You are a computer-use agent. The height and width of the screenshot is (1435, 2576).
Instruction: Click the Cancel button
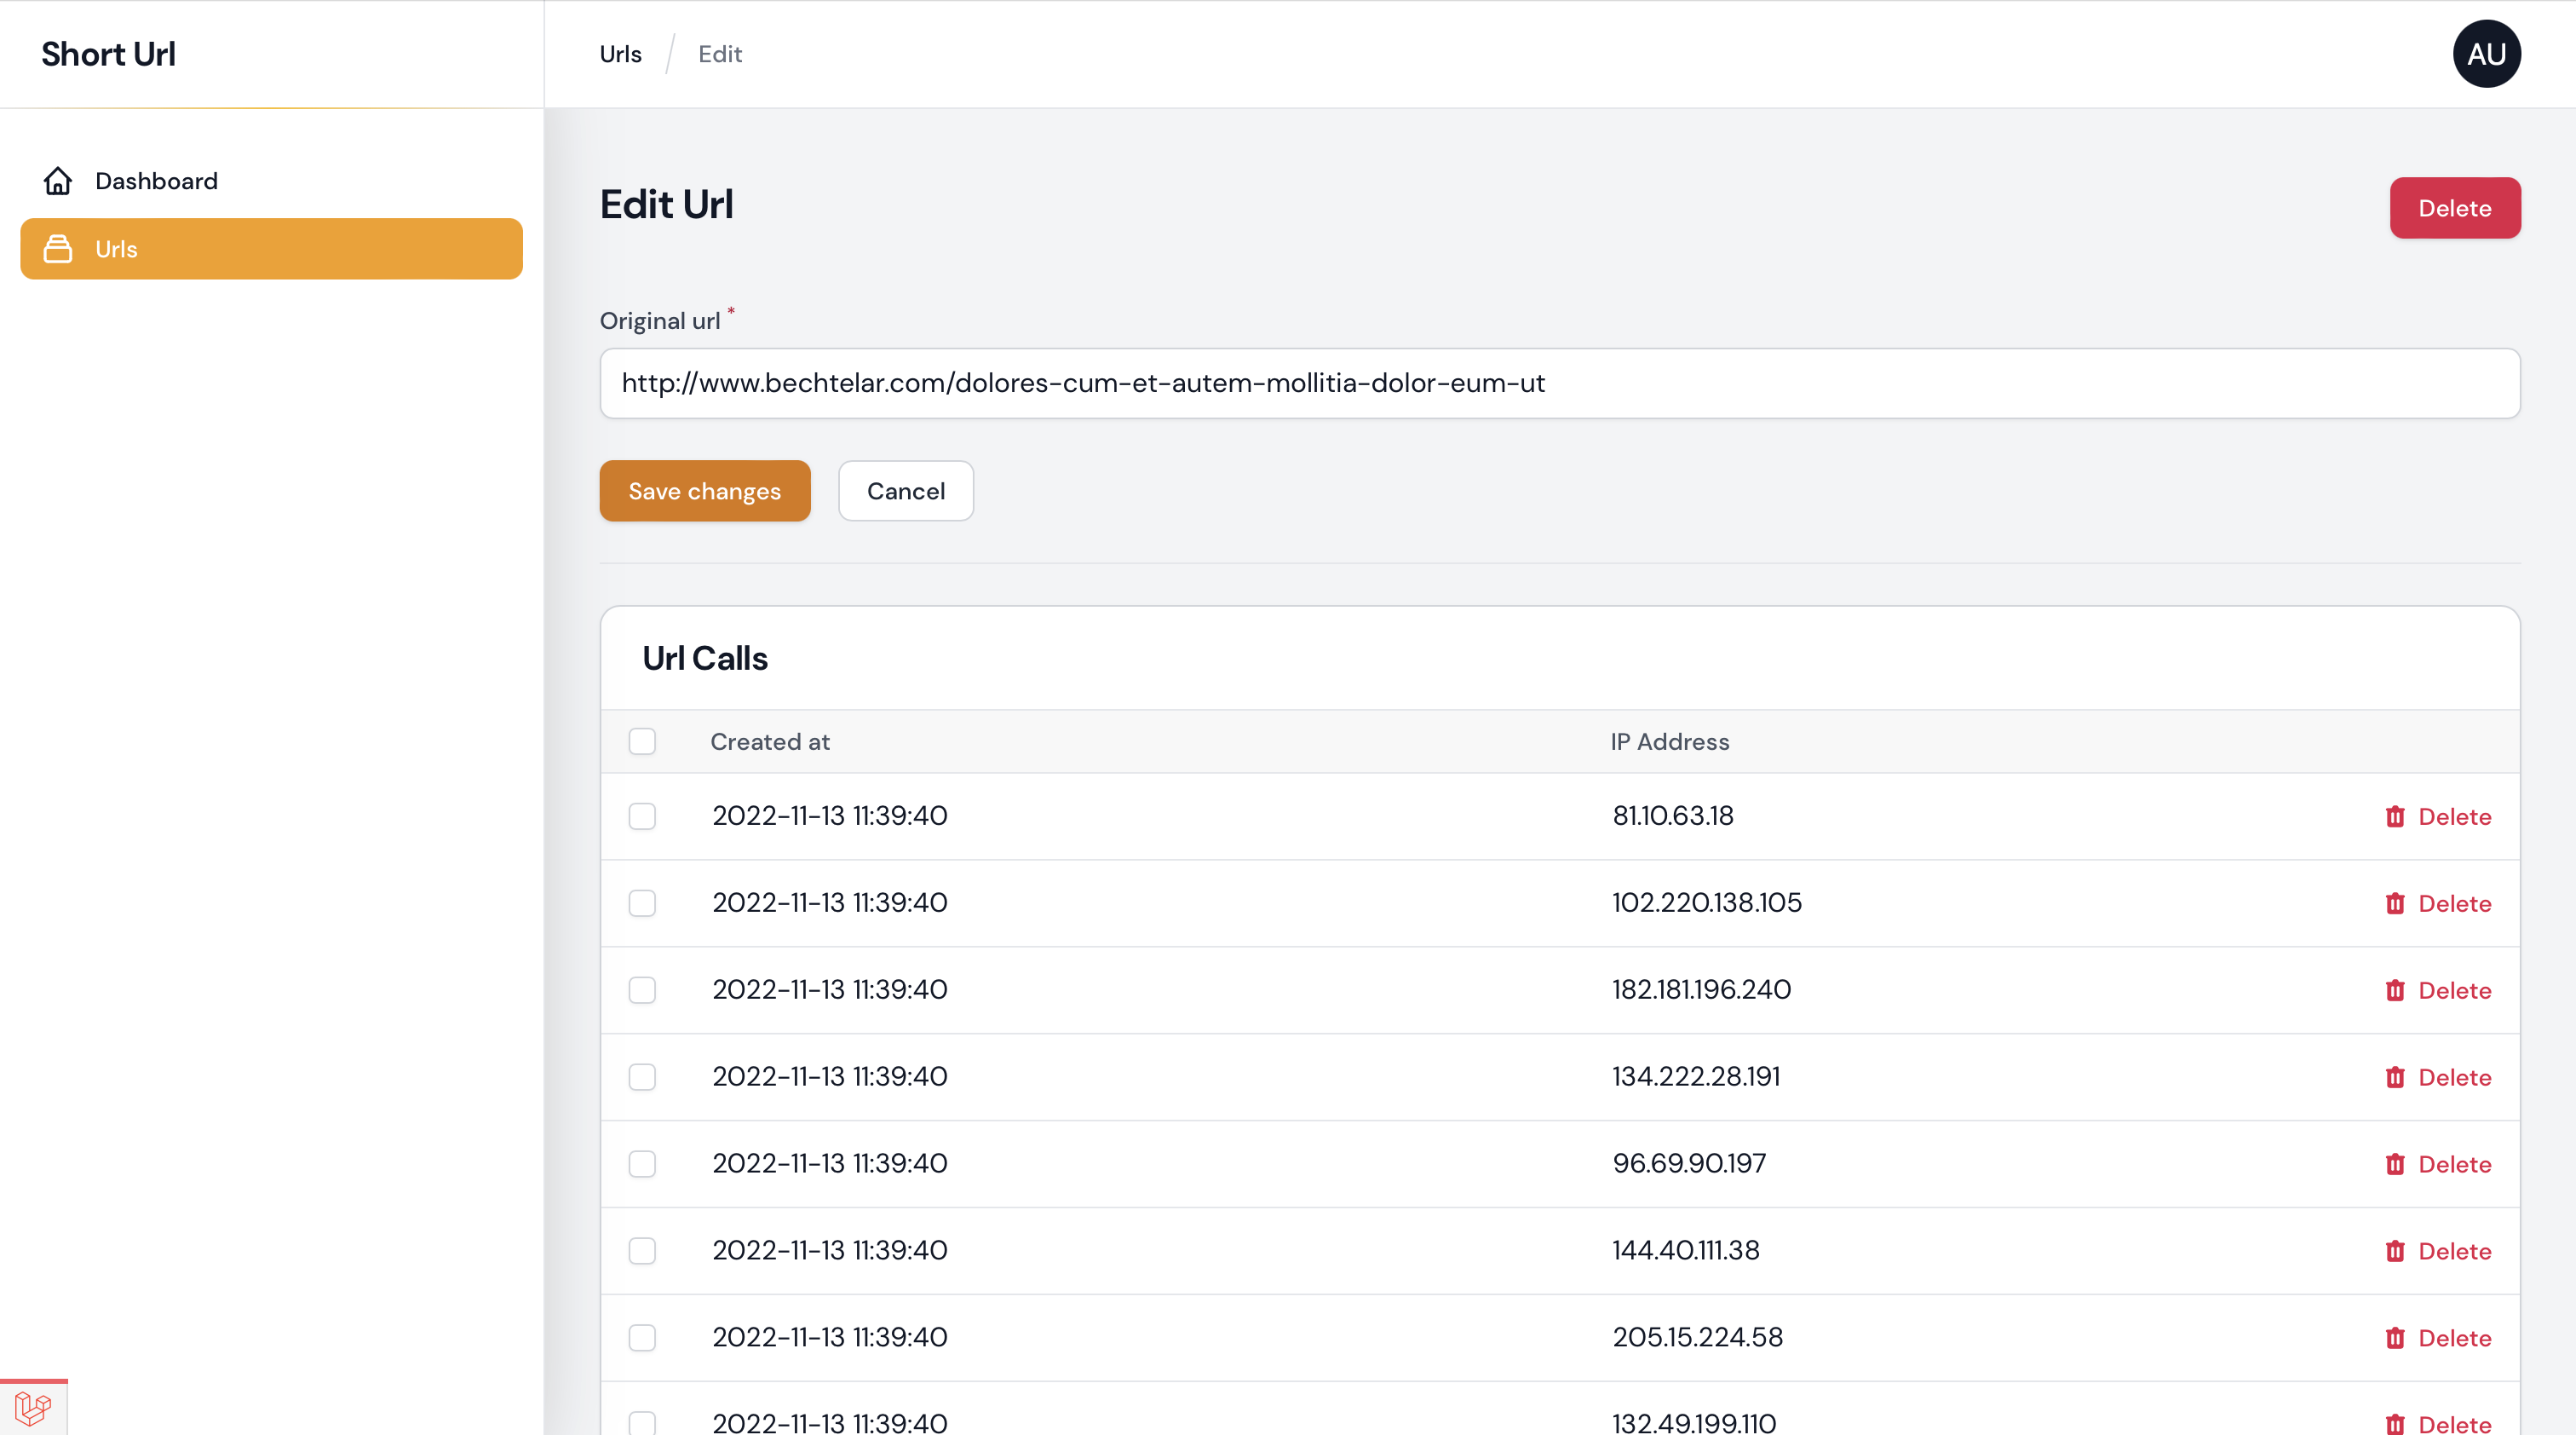[905, 491]
